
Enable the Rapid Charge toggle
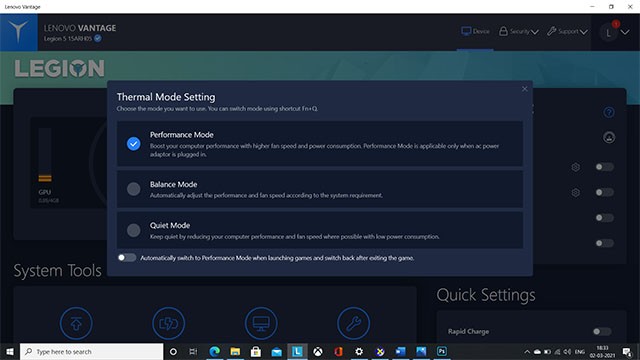pos(602,331)
